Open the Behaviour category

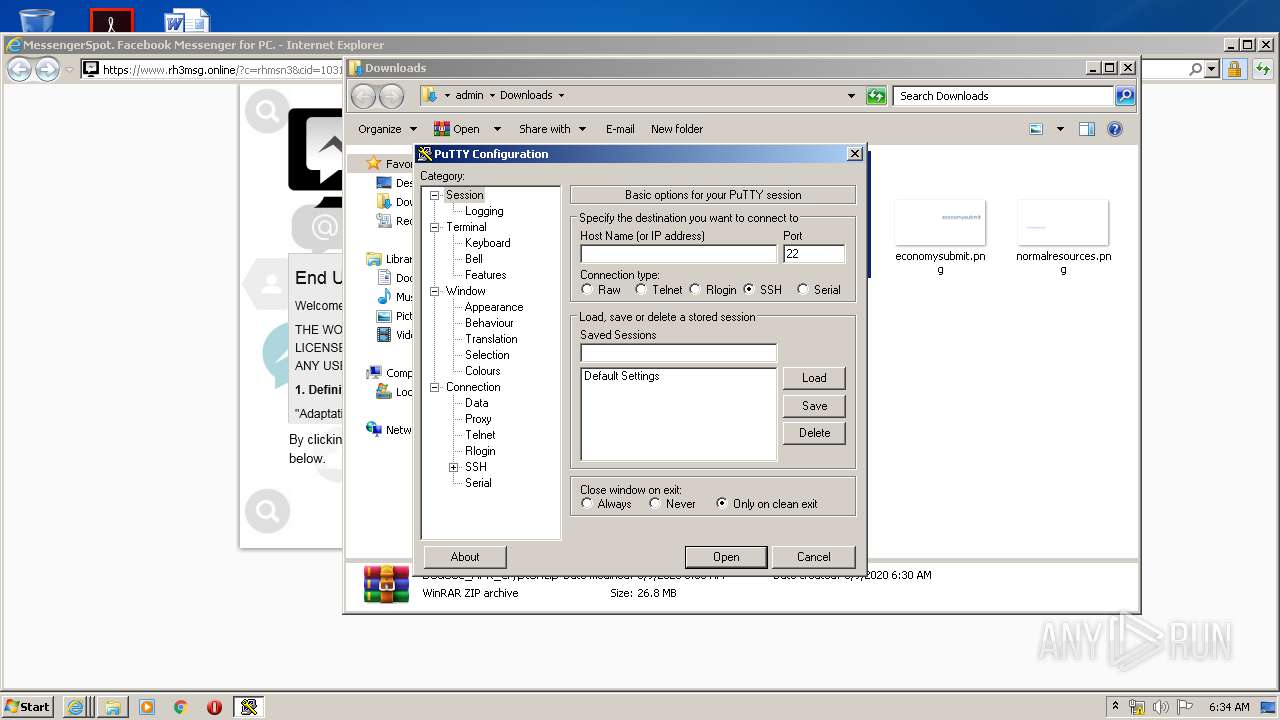489,323
